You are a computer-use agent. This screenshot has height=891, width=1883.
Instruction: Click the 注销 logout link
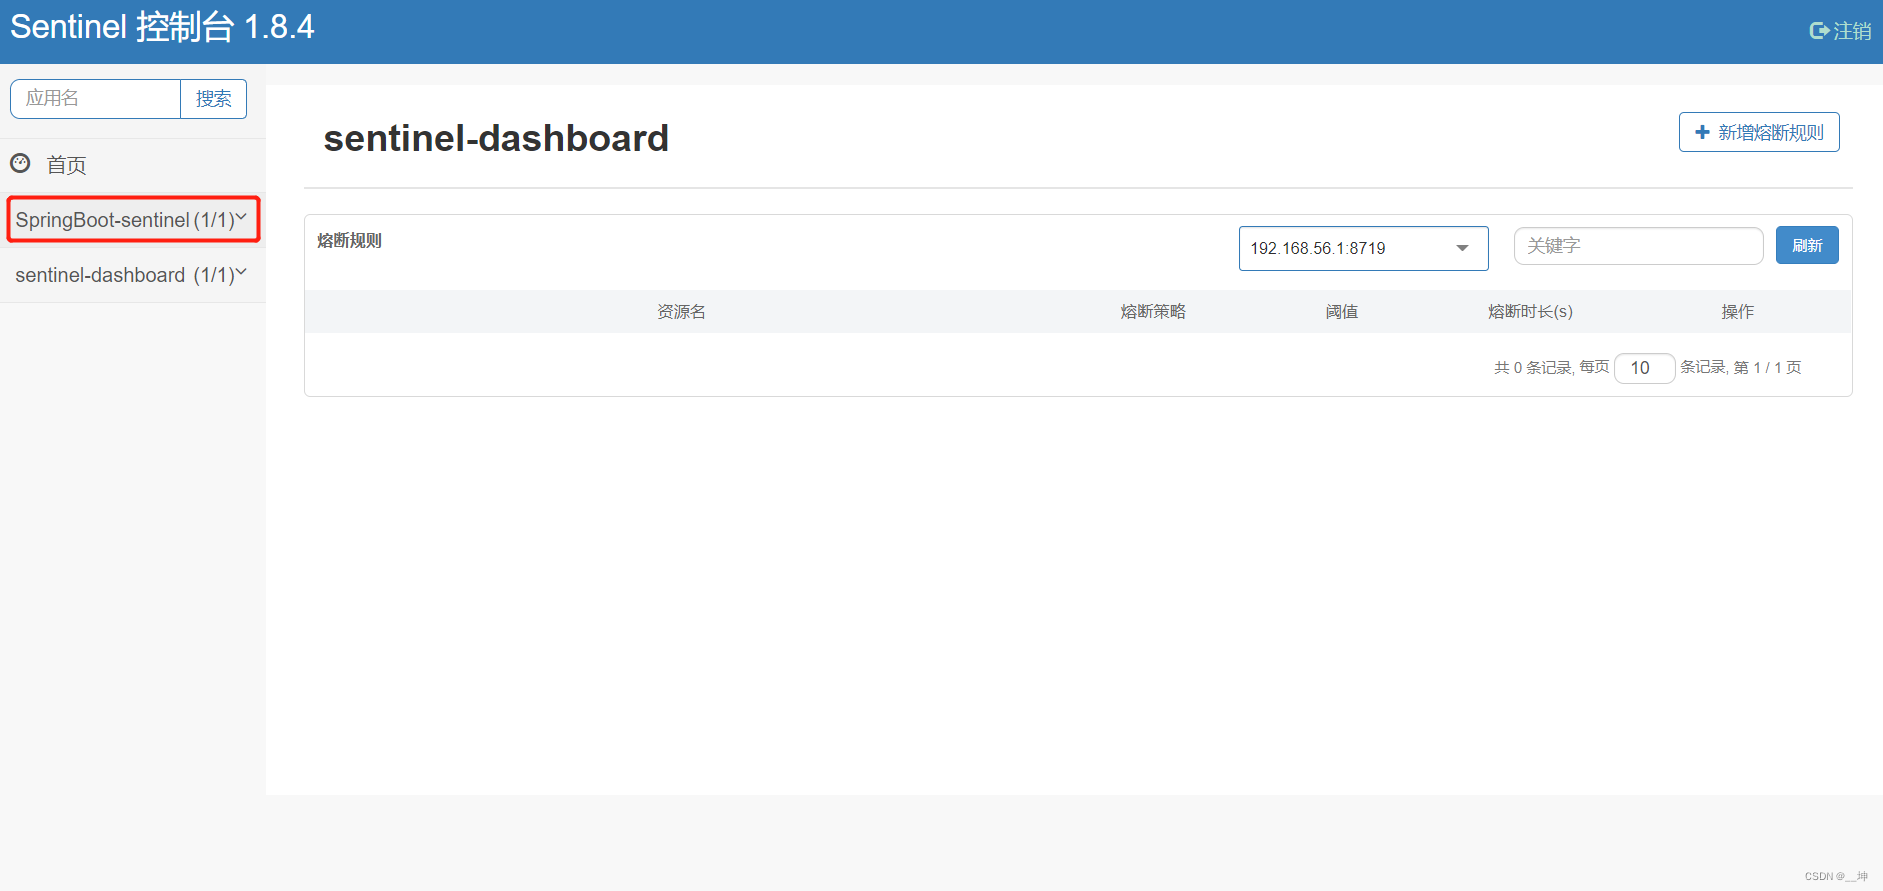[1840, 31]
